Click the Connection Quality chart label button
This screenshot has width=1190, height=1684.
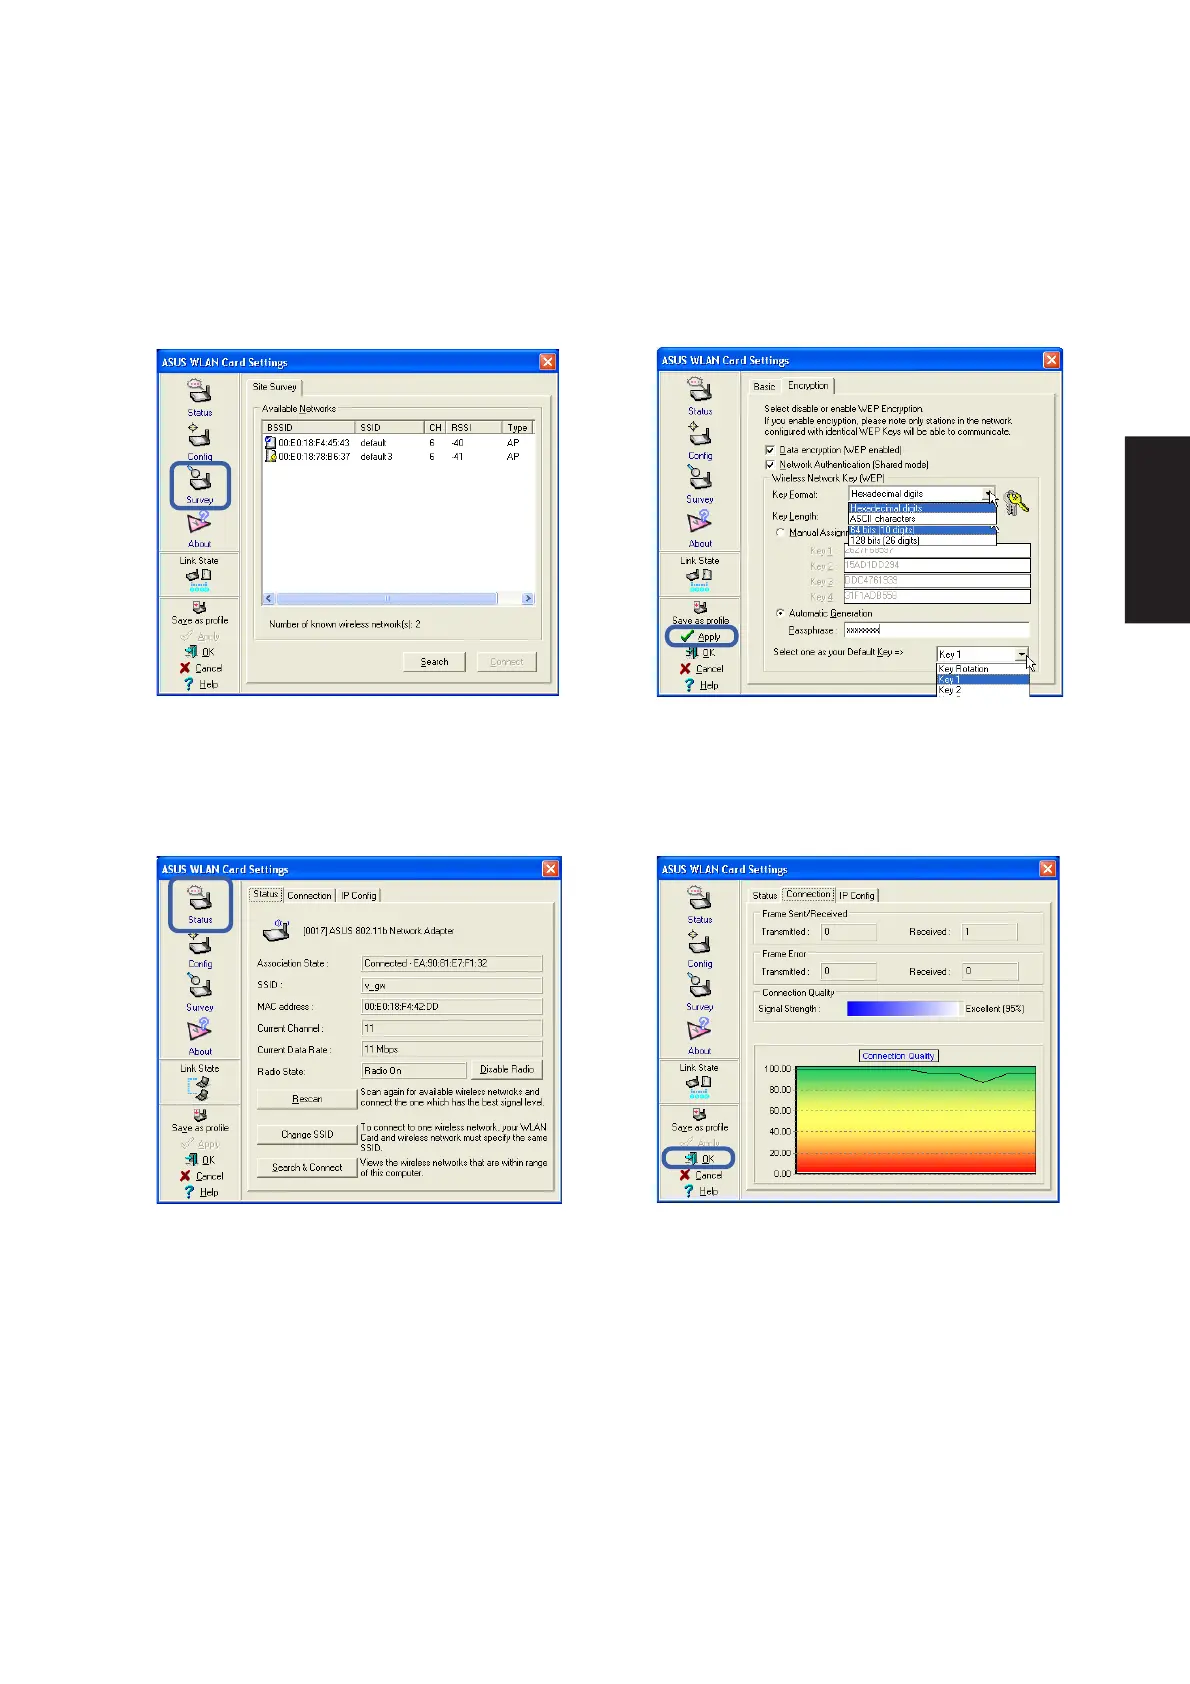[x=898, y=1056]
